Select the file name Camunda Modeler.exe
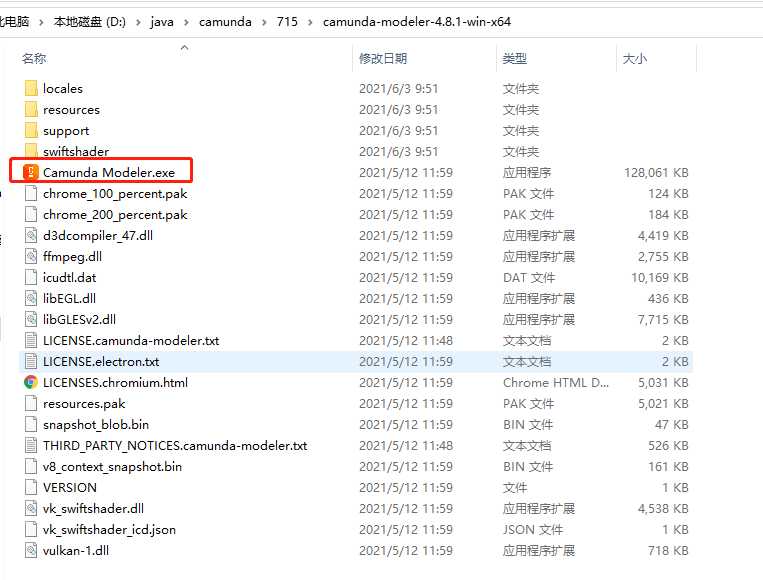The image size is (763, 580). [109, 172]
